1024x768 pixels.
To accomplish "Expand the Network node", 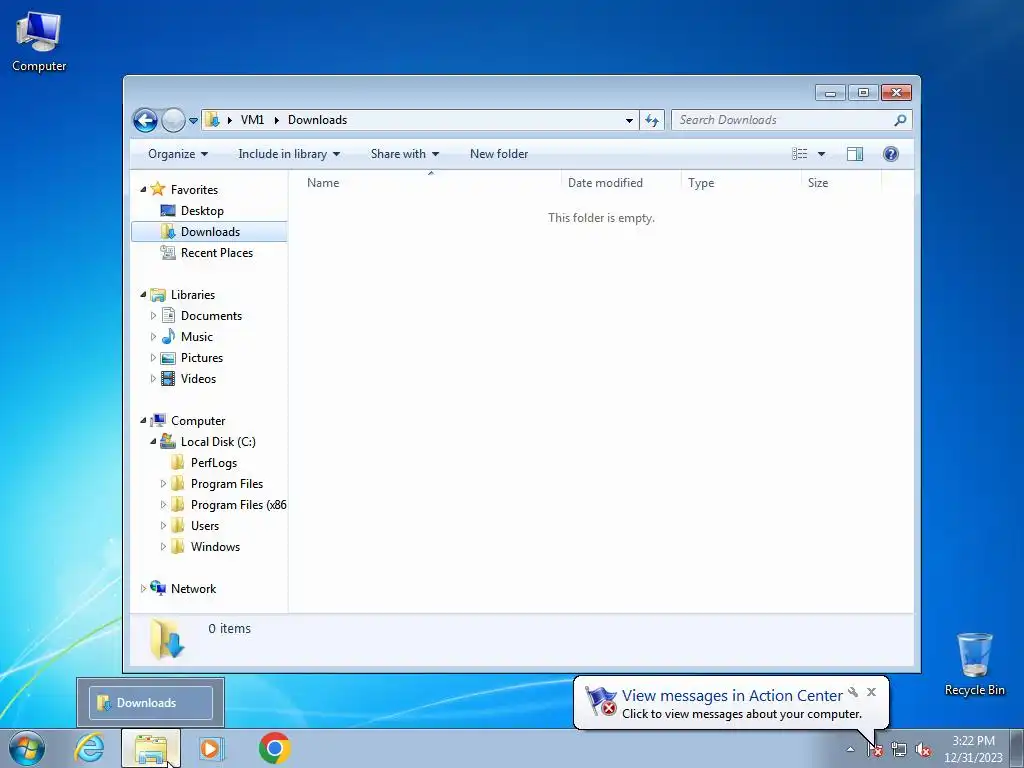I will point(143,589).
